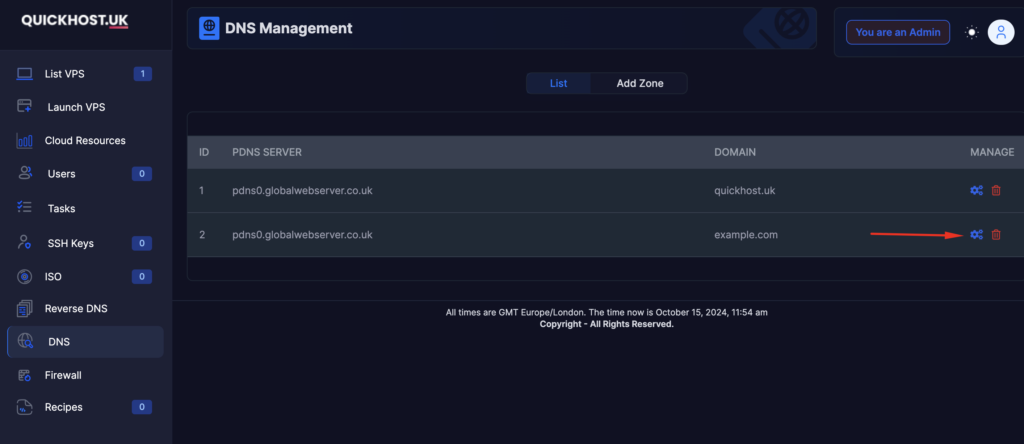Click the ISO count badge
This screenshot has width=1024, height=444.
[x=142, y=277]
